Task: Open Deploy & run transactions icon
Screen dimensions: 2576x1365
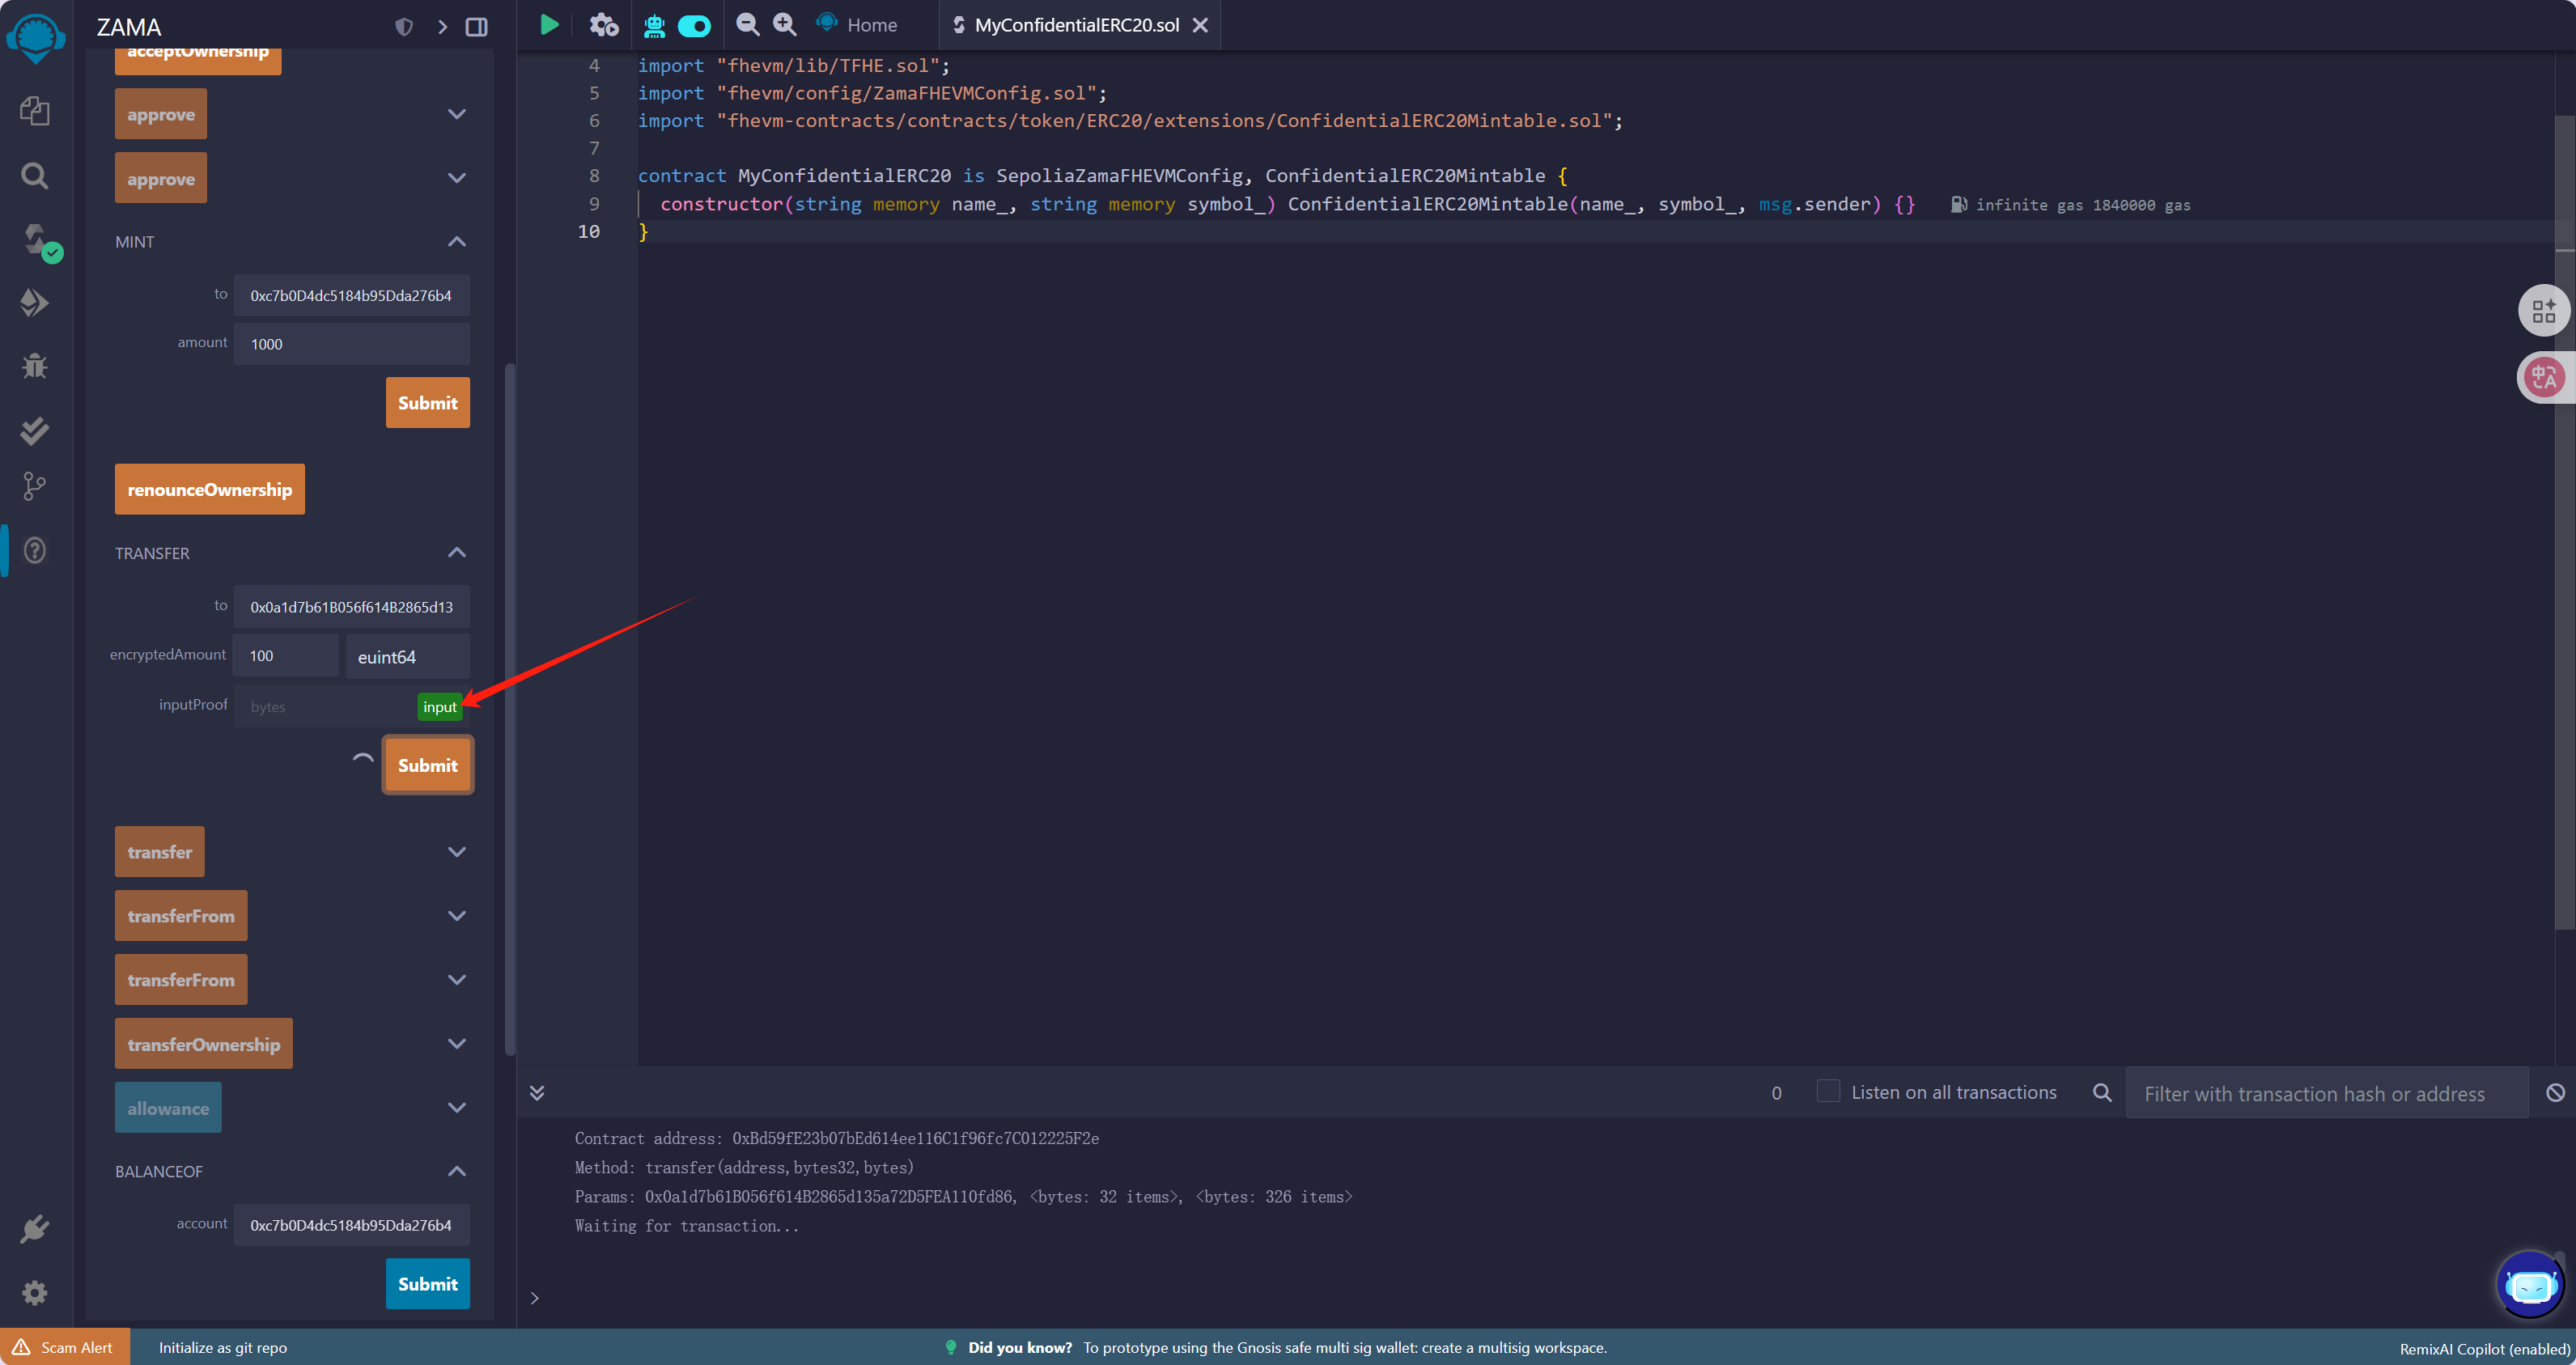Action: [x=35, y=303]
